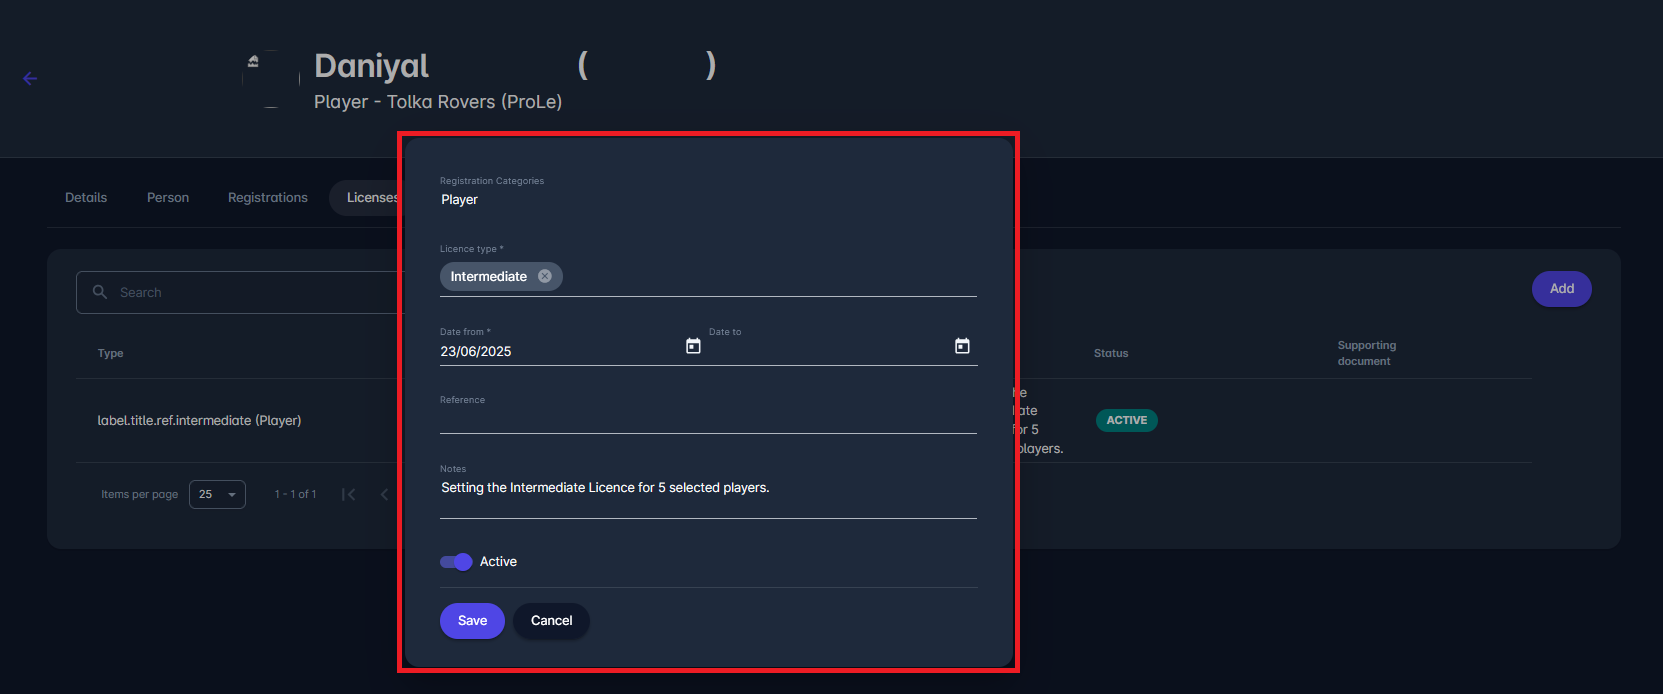
Task: Click the player avatar image
Action: [x=271, y=79]
